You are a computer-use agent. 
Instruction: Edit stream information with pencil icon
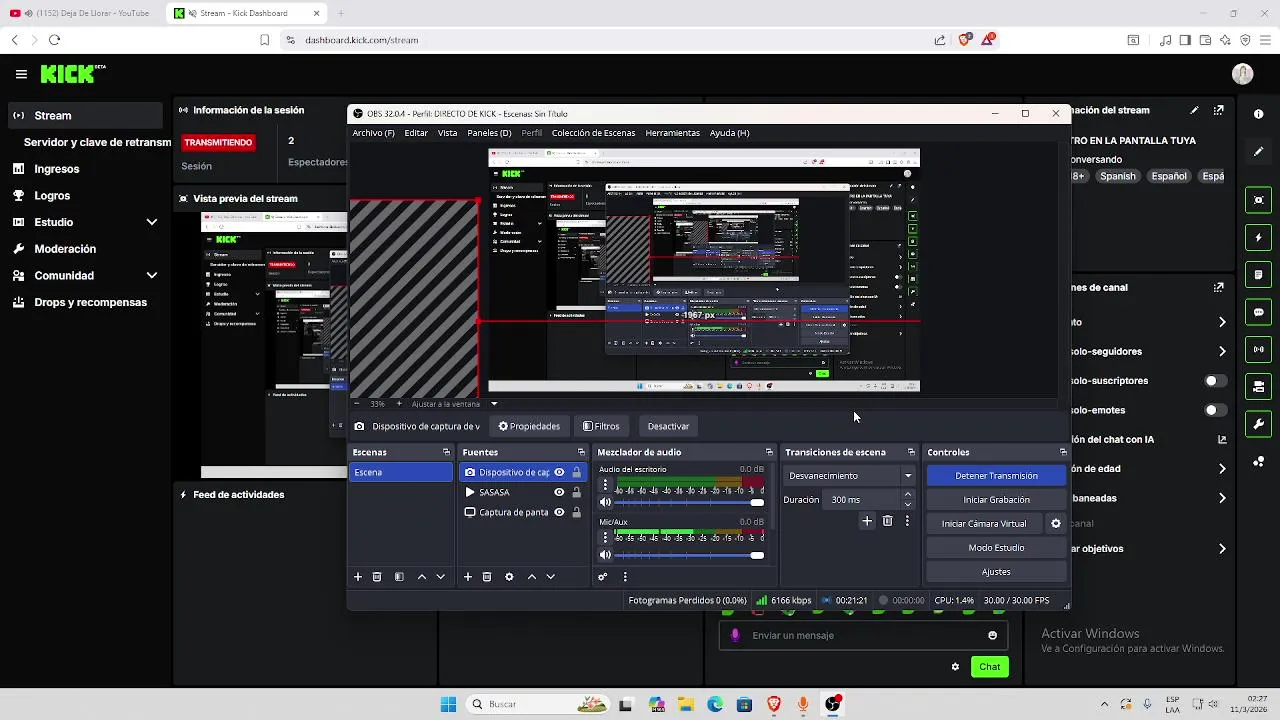click(1194, 110)
